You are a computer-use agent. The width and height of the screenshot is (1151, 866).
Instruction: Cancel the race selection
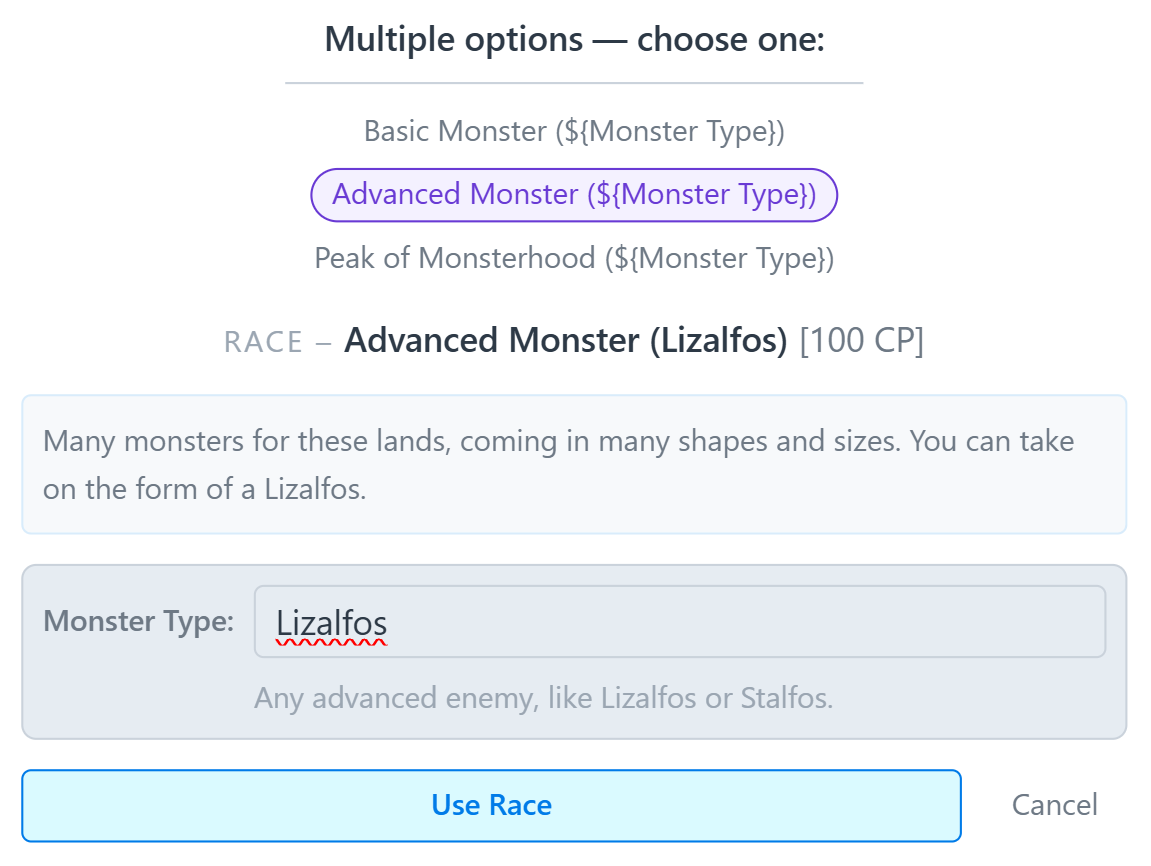[x=1054, y=805]
